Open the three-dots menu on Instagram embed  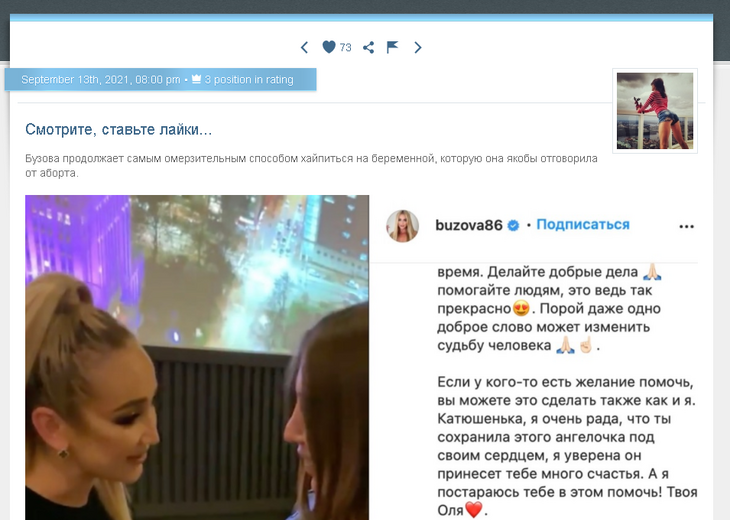pos(686,226)
